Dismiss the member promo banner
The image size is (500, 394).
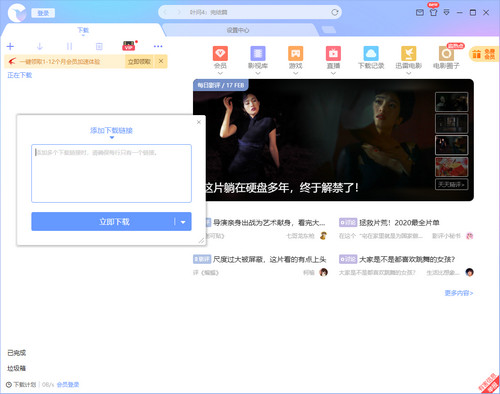coord(161,61)
